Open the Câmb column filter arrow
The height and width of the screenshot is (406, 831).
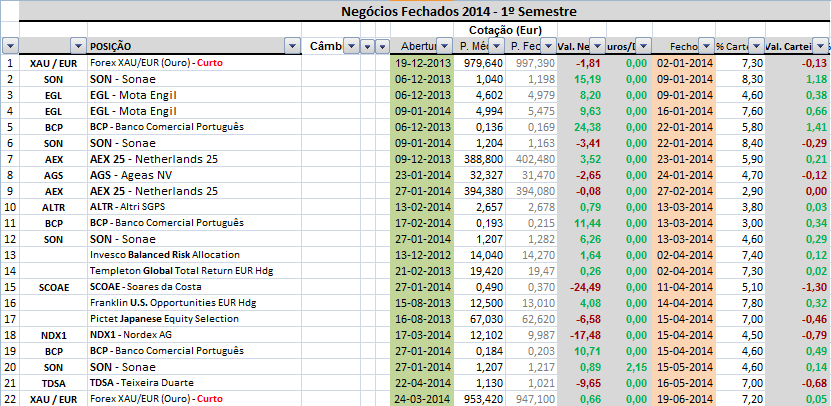[351, 47]
